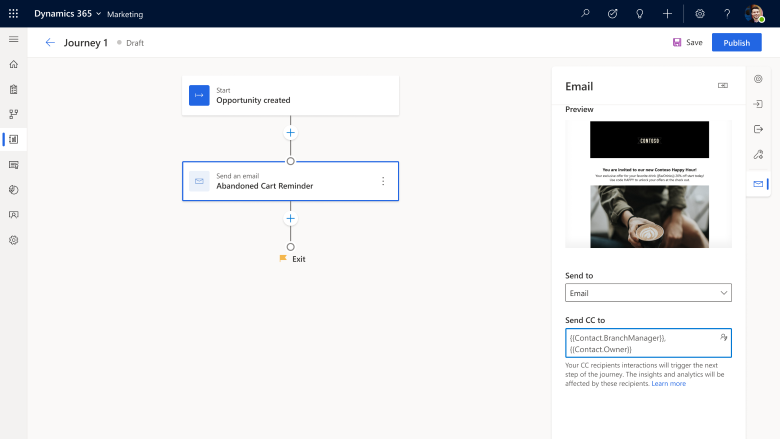
Task: Open the wrench settings tab in right rail
Action: (758, 155)
